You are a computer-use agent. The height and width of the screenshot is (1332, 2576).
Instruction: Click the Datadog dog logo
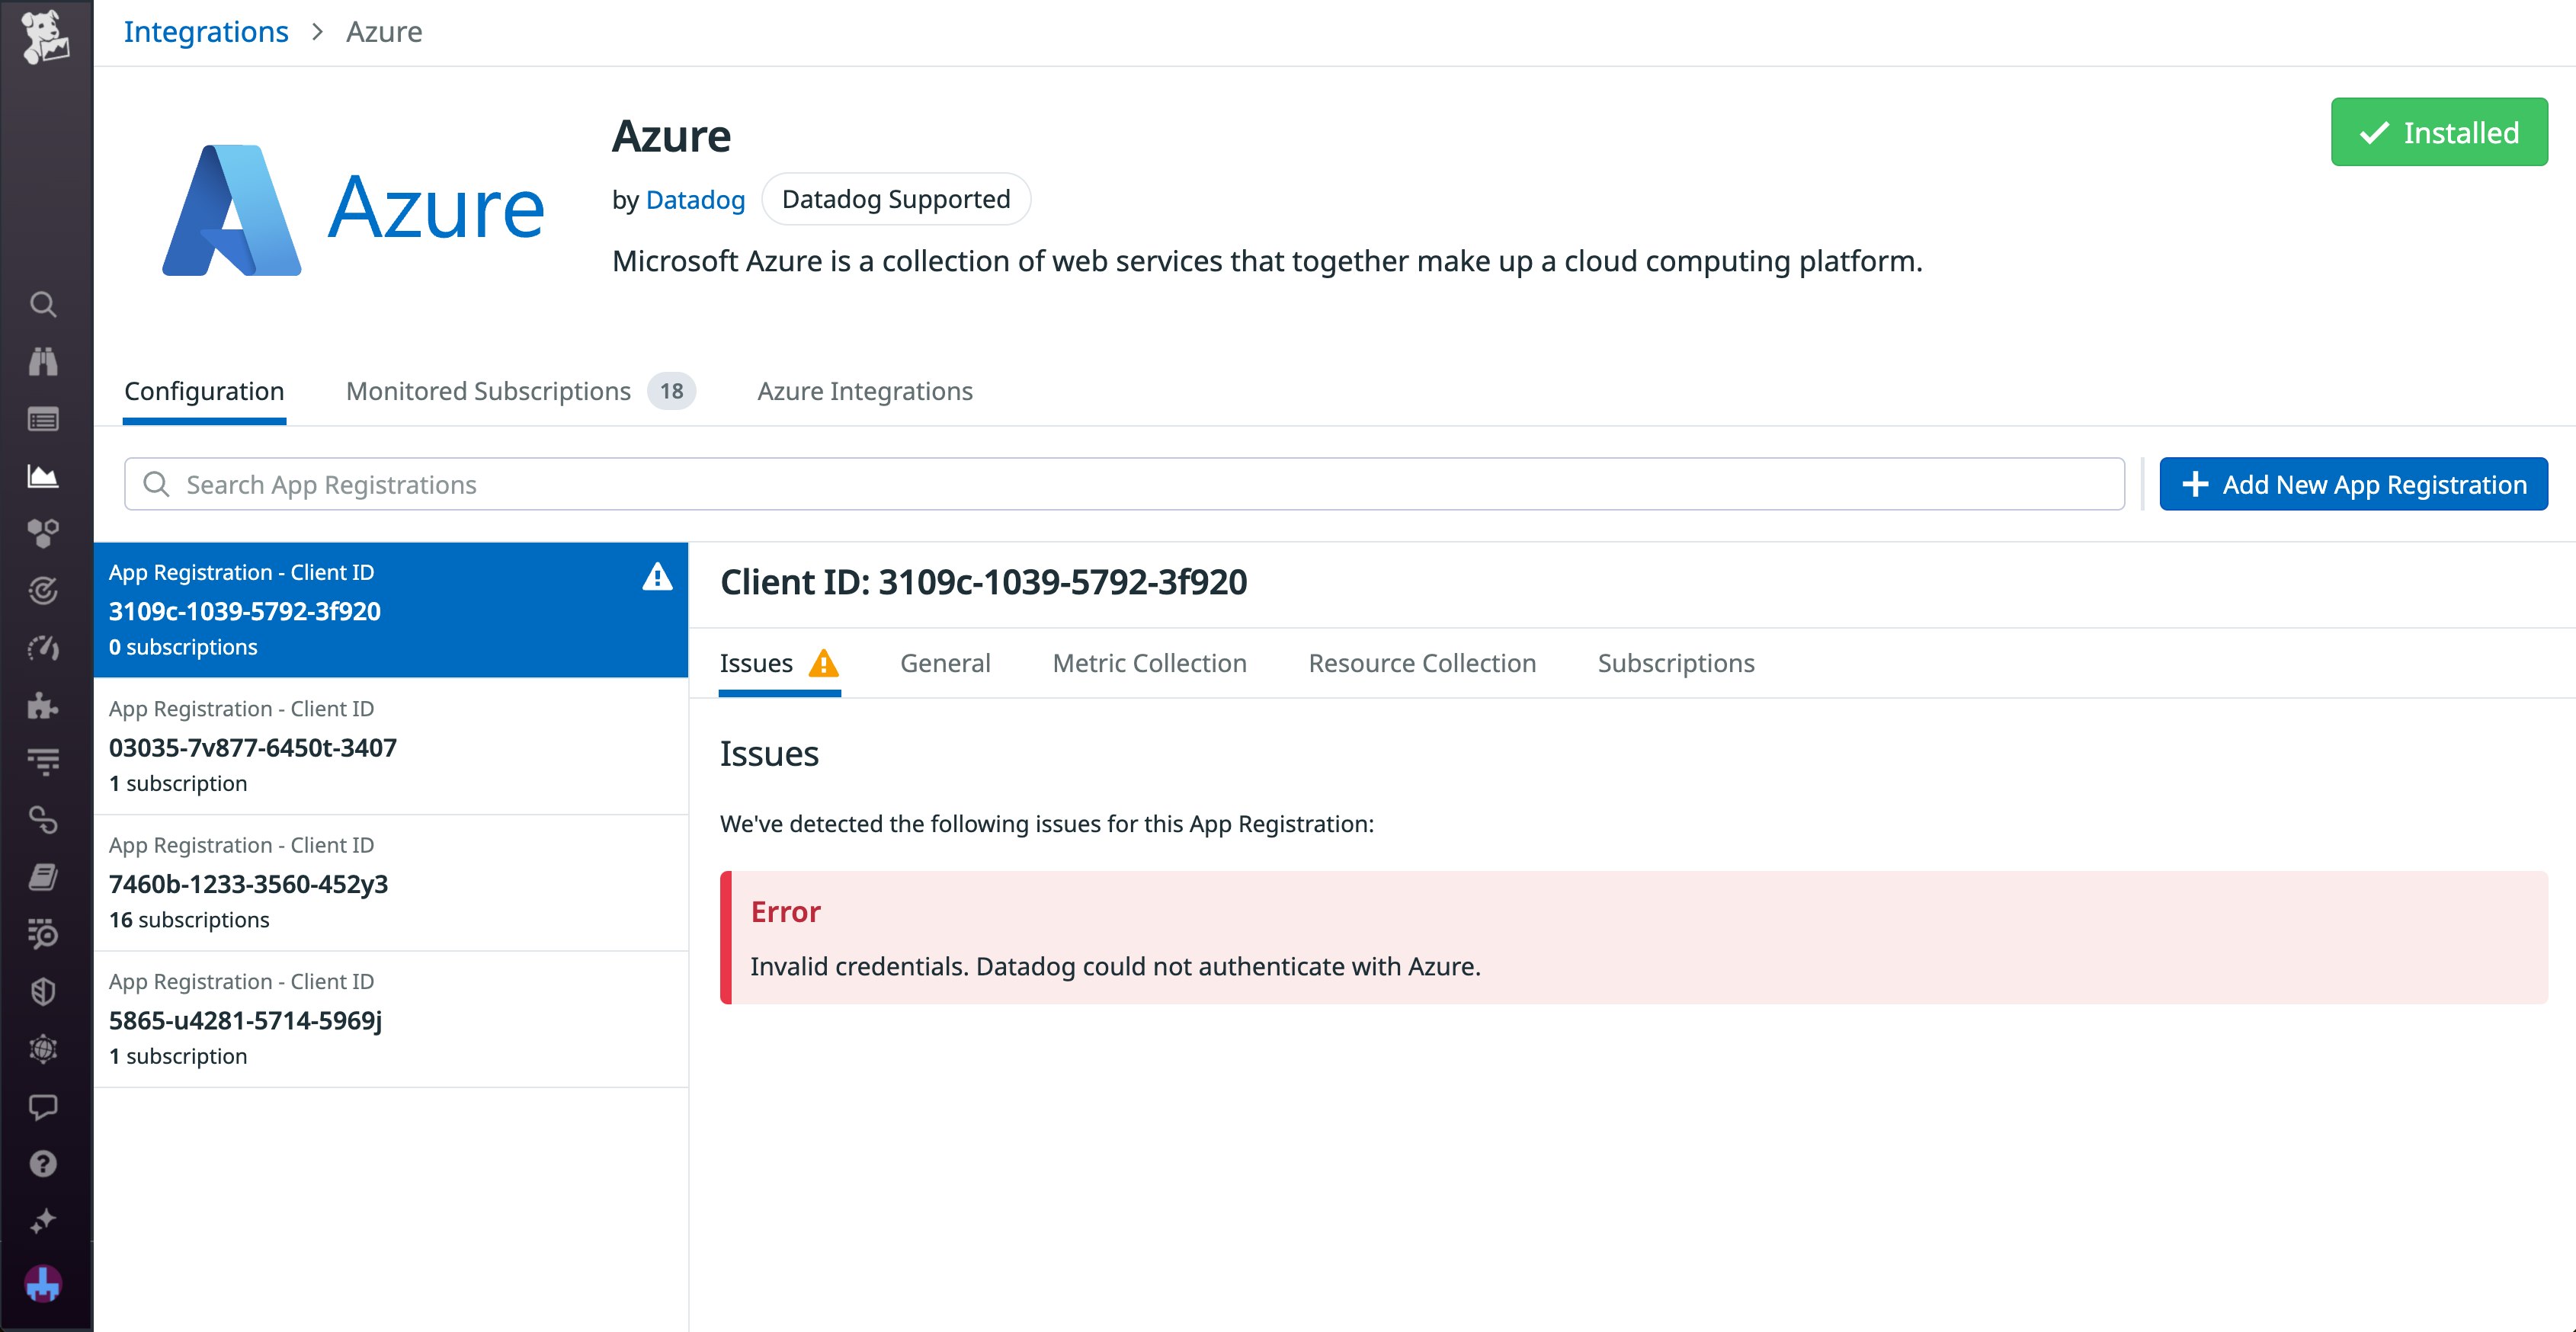point(44,36)
